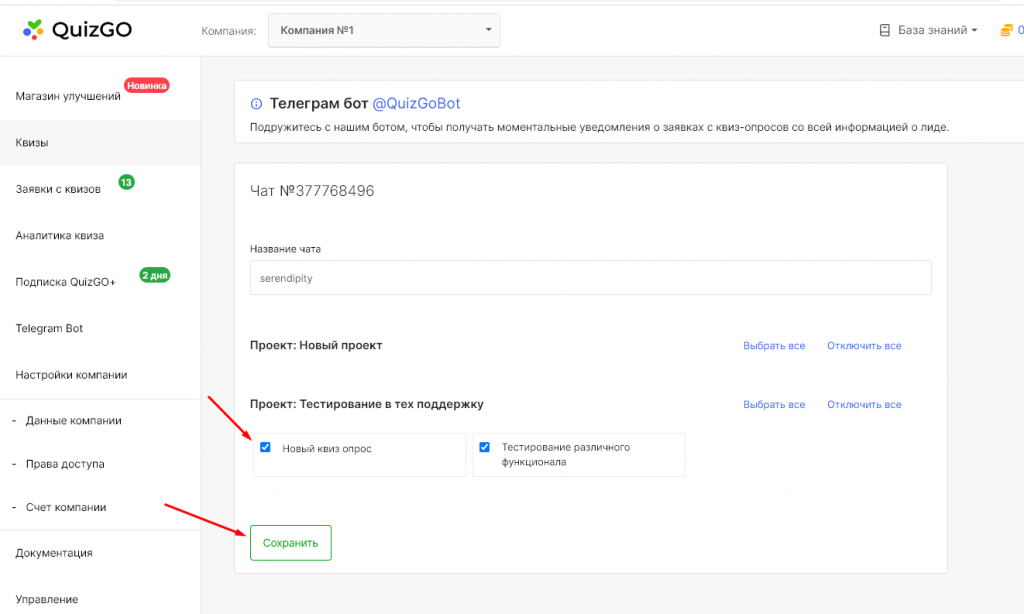Click the QuizGO logo icon

tap(33, 29)
